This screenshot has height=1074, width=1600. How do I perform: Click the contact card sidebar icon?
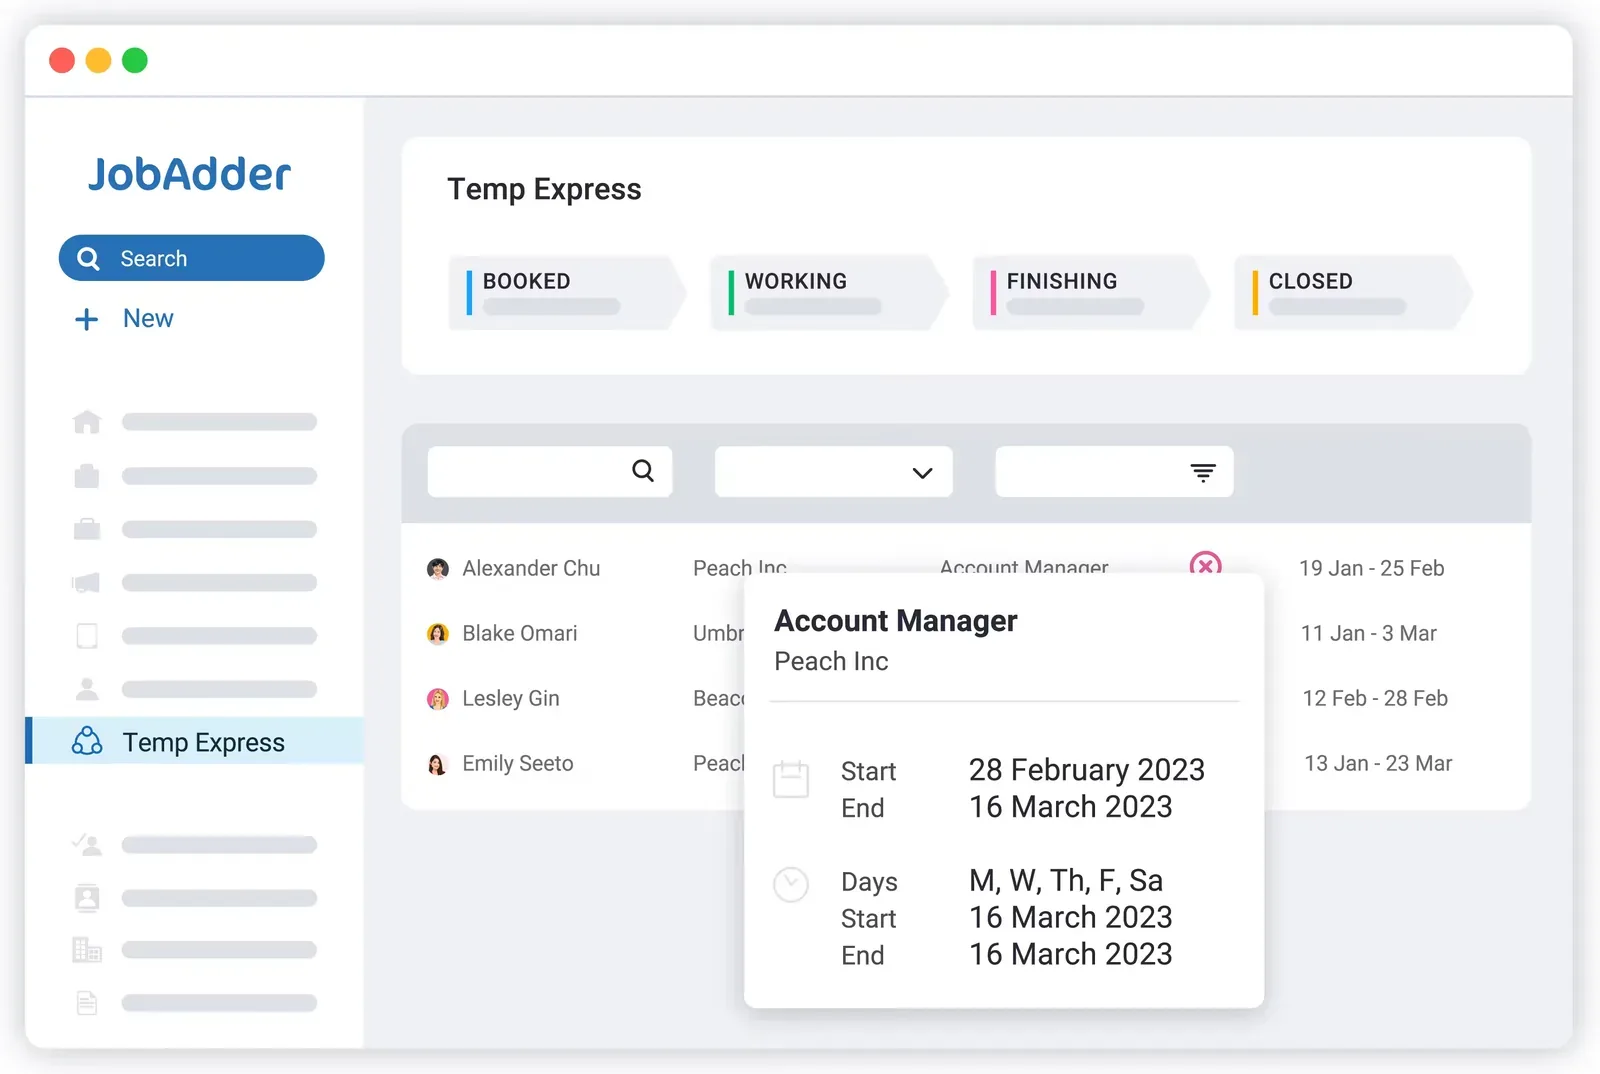click(x=87, y=897)
